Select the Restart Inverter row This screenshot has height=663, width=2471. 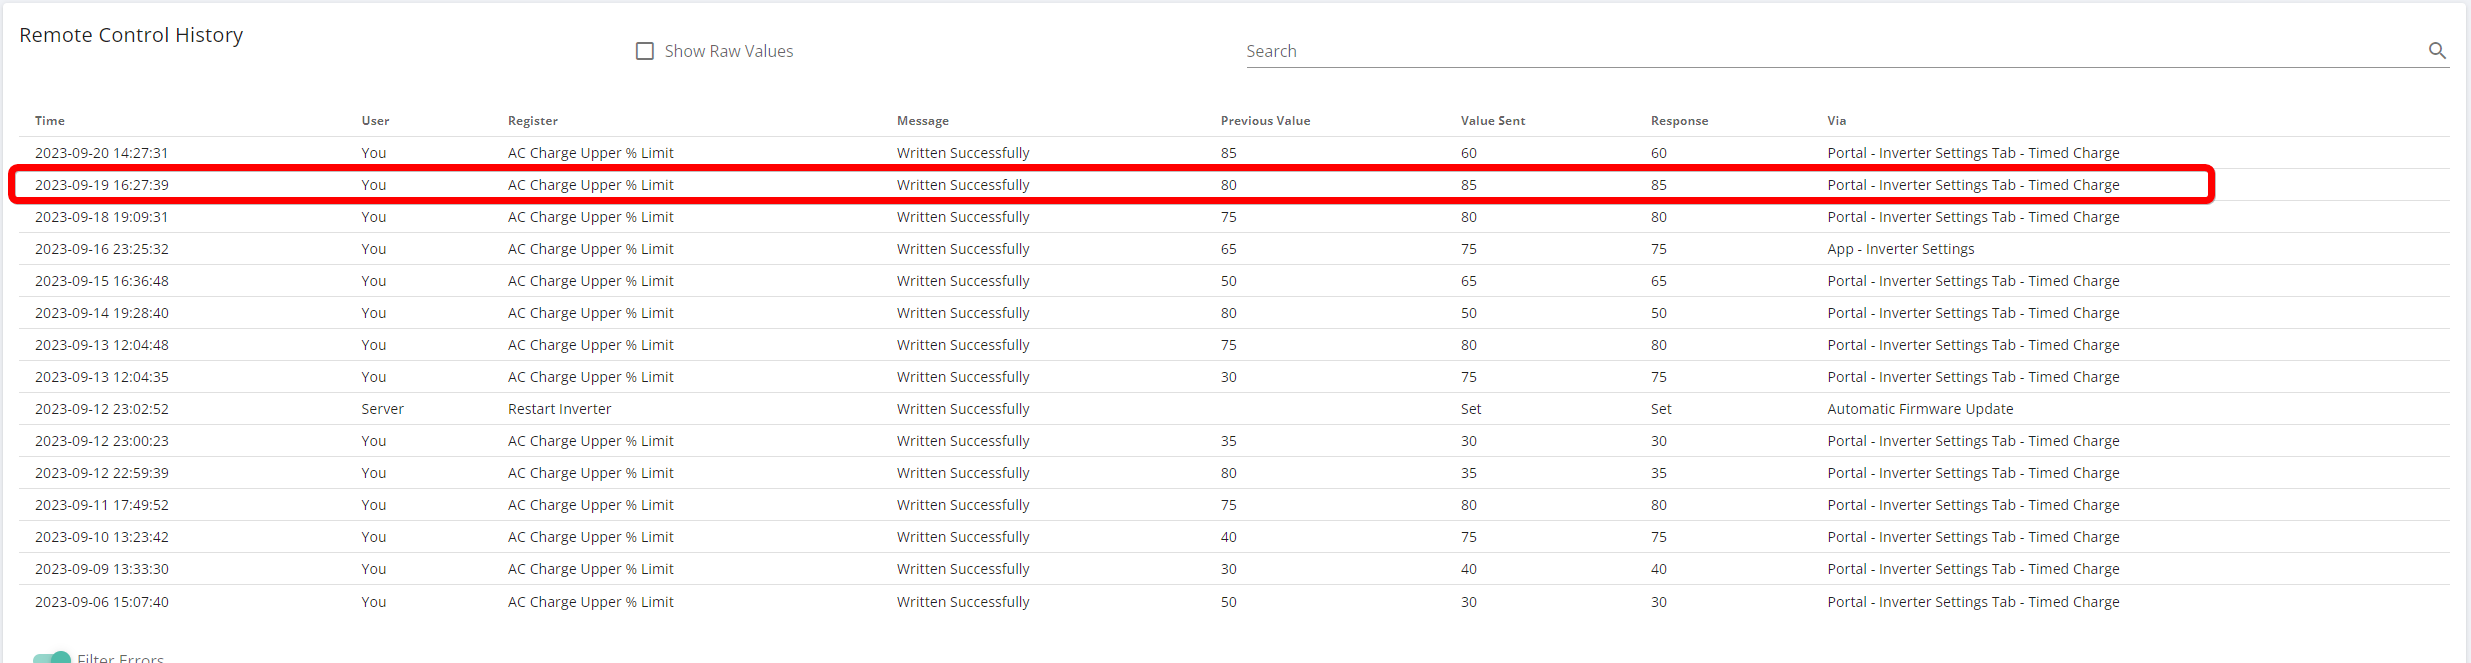click(1234, 409)
